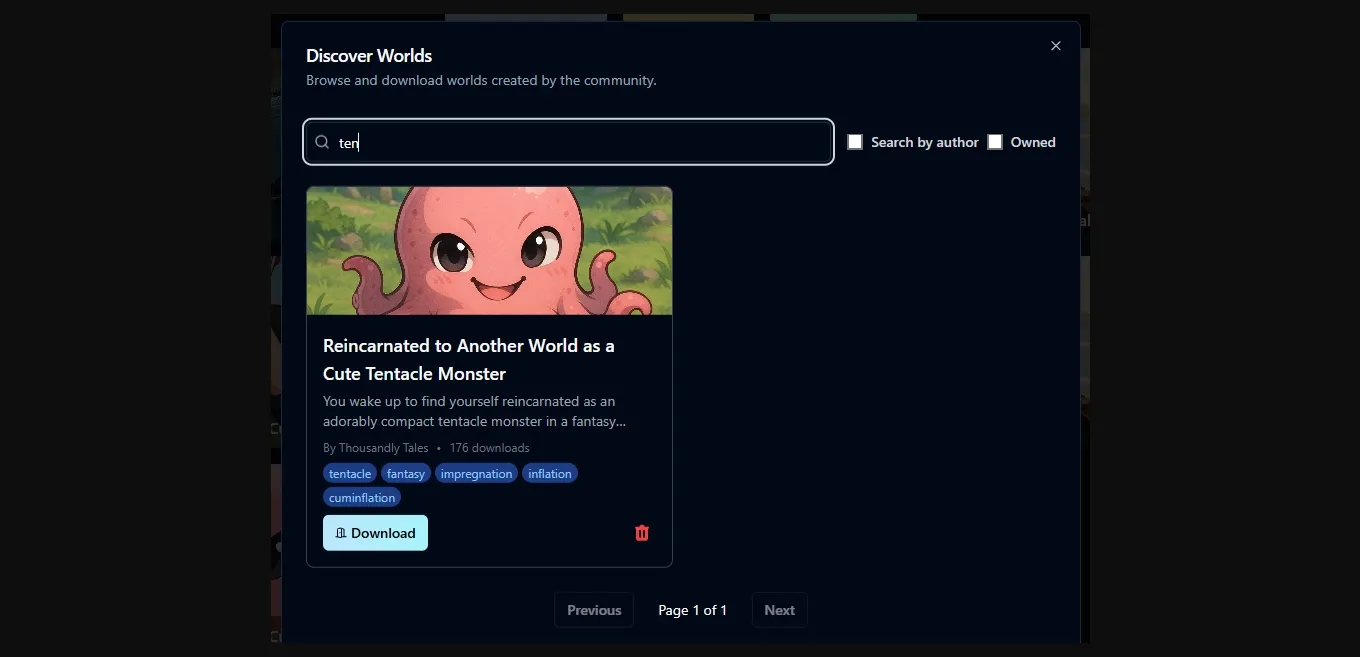Enable the Search by author checkbox
This screenshot has height=657, width=1360.
pyautogui.click(x=855, y=141)
